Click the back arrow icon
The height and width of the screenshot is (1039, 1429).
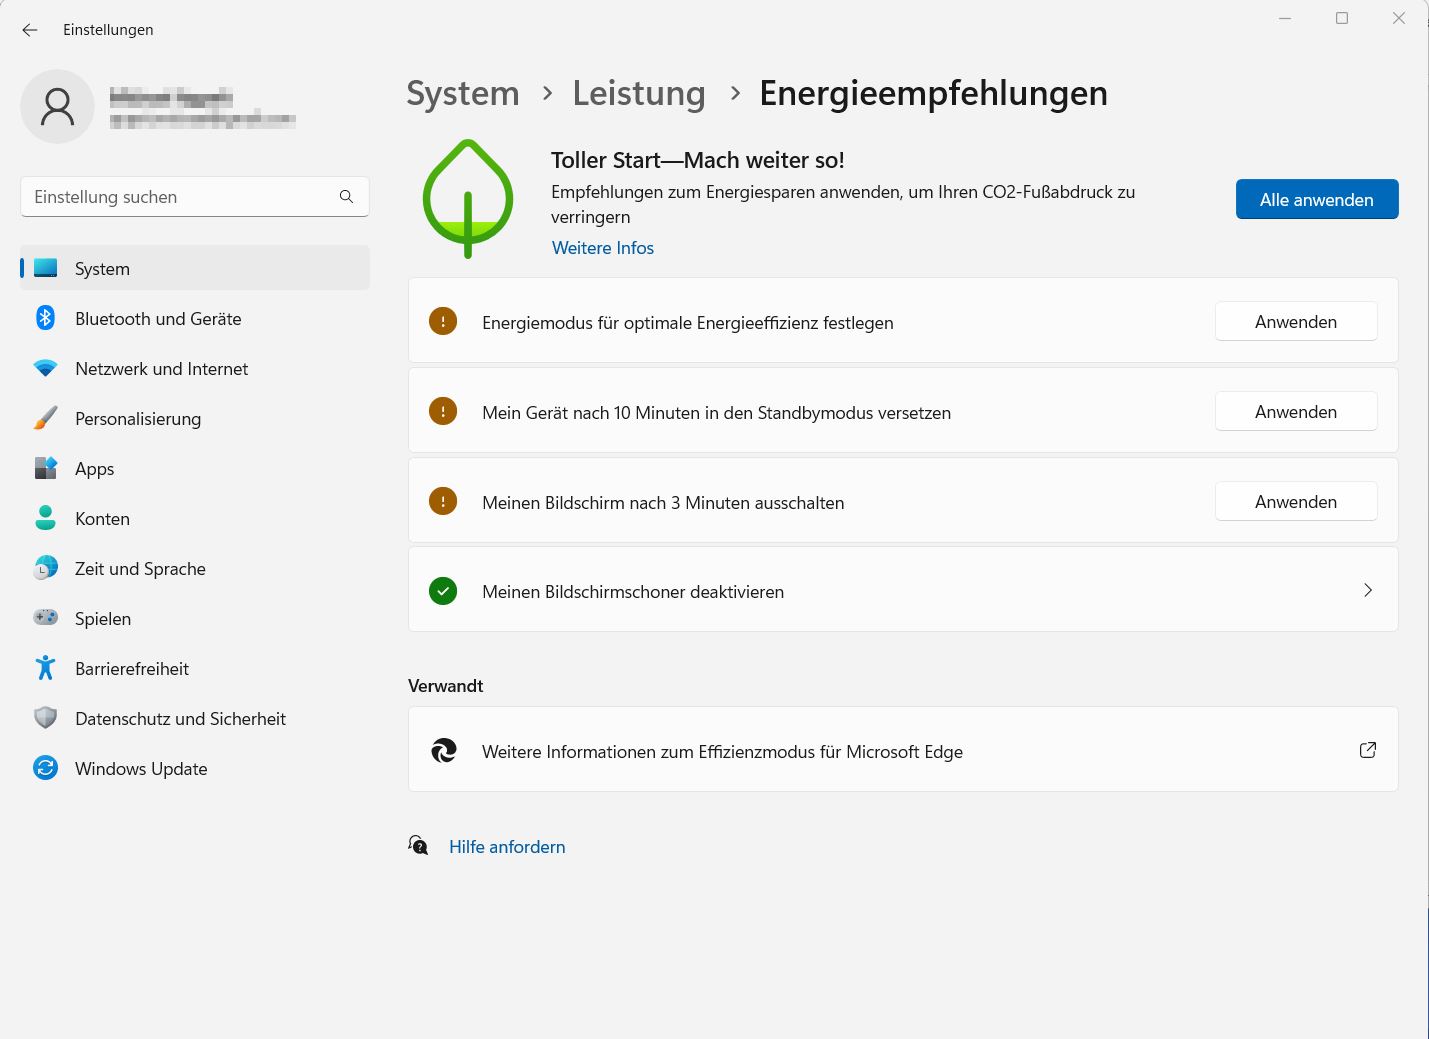click(x=30, y=30)
